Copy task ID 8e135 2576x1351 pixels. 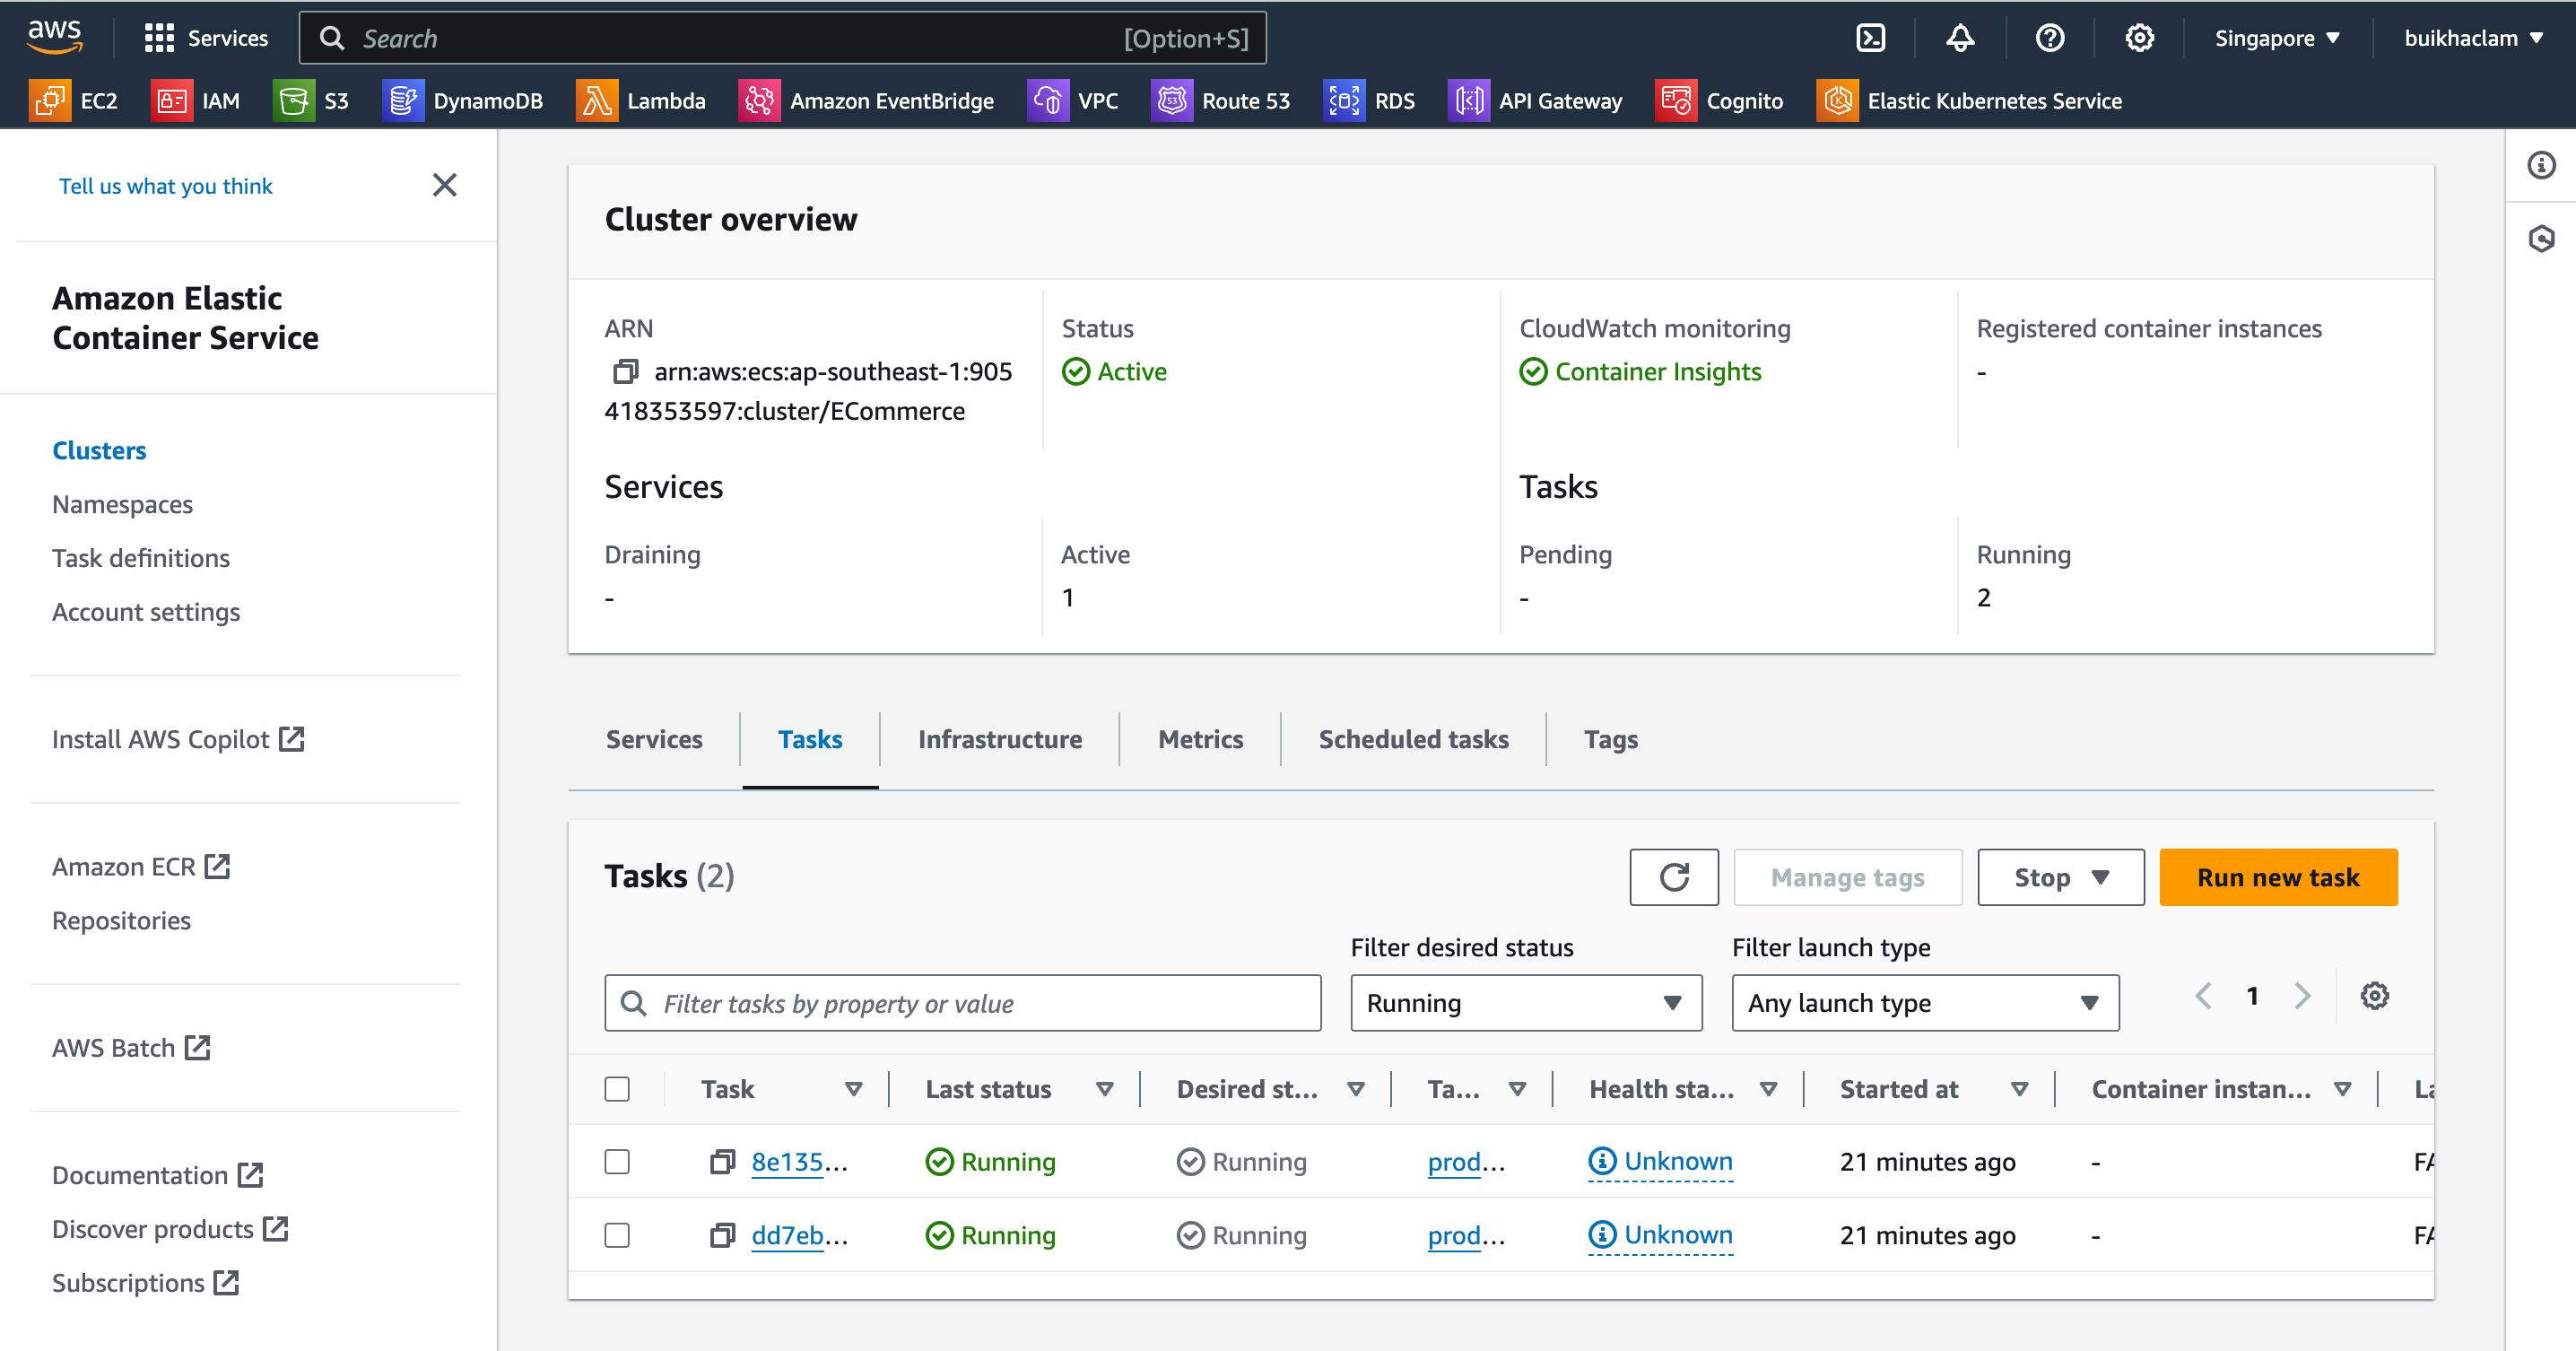tap(722, 1162)
